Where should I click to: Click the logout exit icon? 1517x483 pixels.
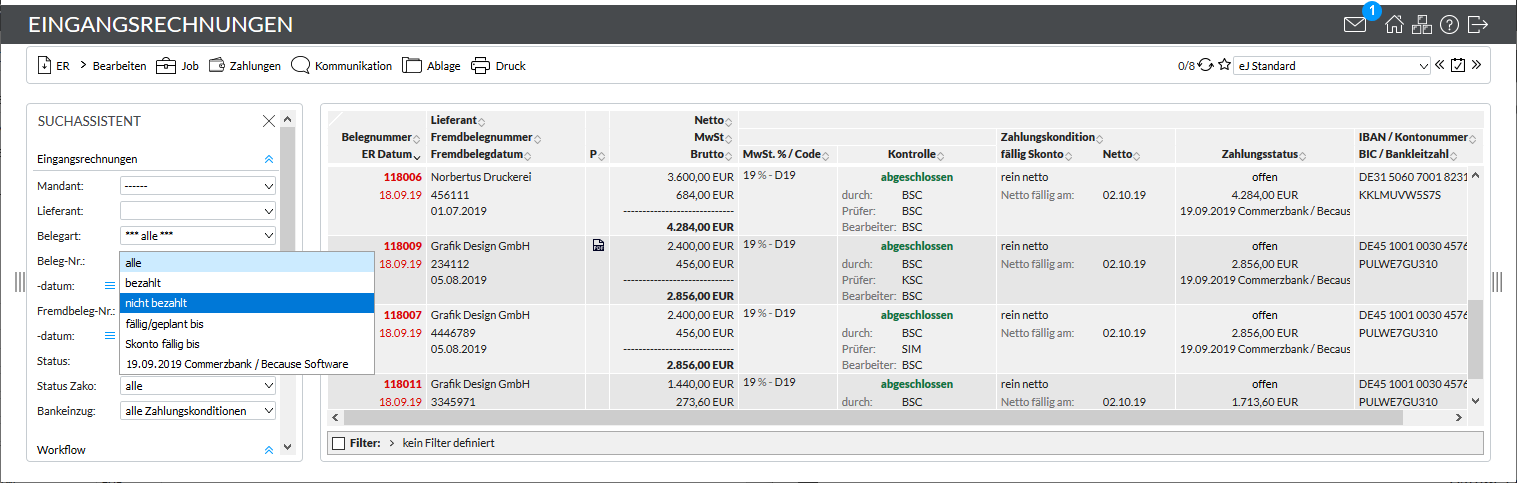1478,25
